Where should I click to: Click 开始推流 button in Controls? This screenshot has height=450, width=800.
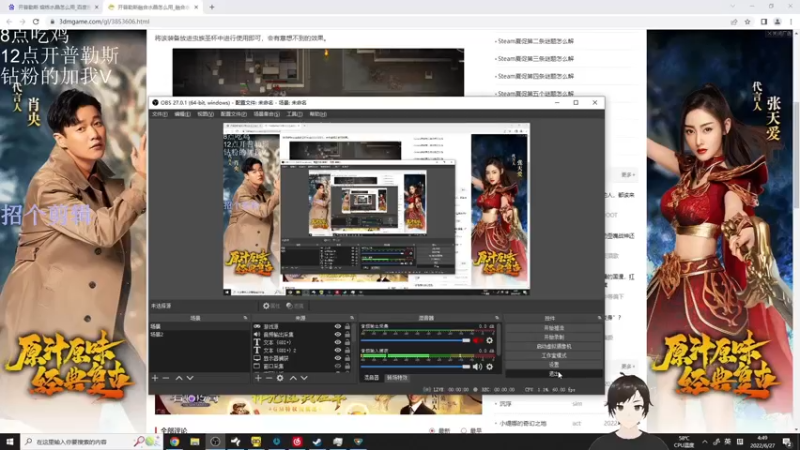554,328
